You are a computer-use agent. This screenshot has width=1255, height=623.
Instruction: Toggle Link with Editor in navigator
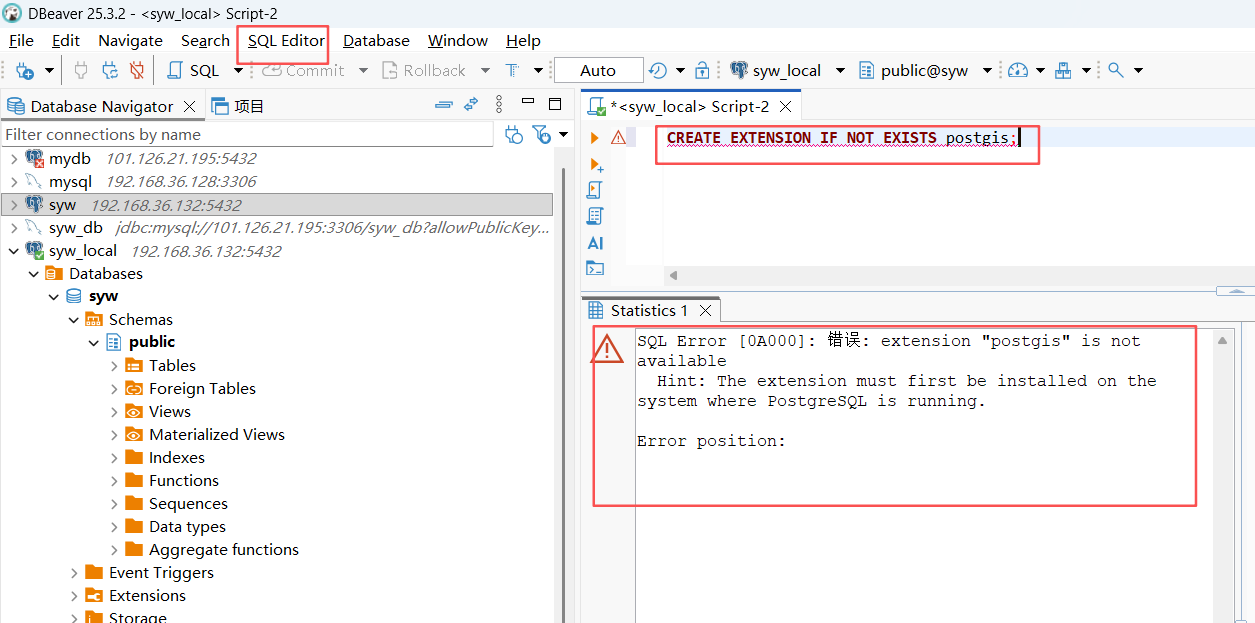(x=471, y=105)
